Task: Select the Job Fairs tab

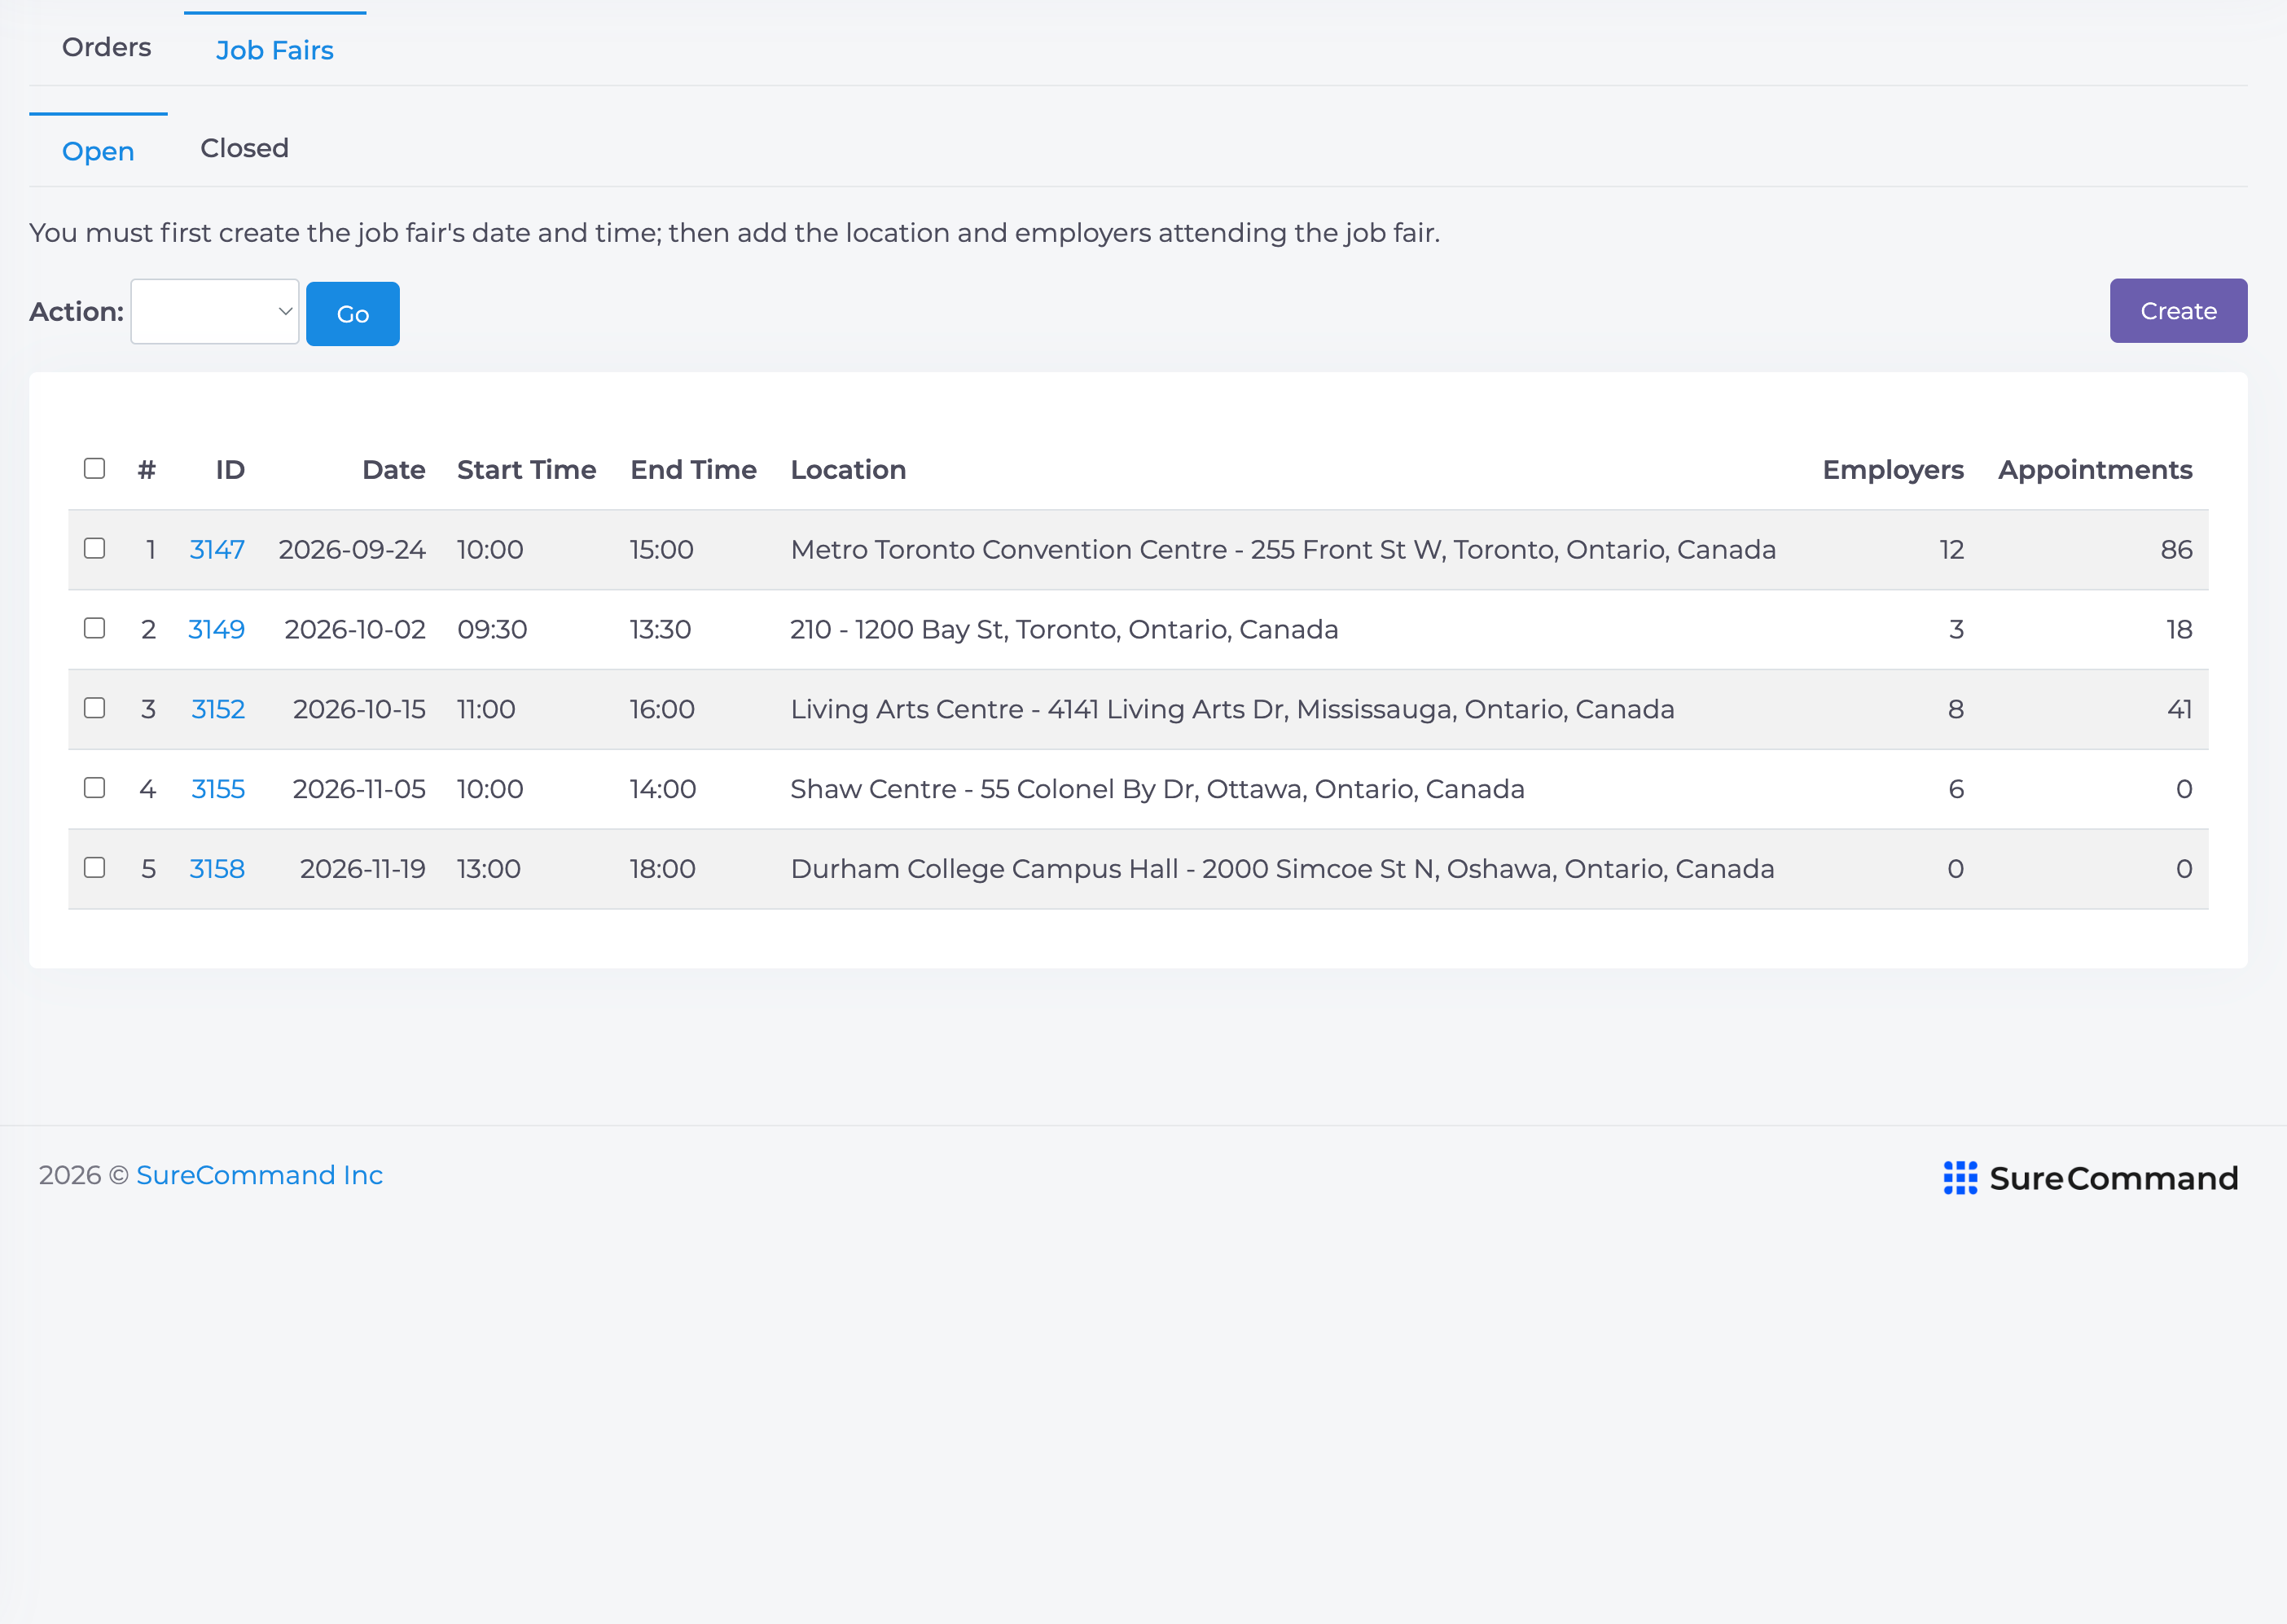Action: click(275, 50)
